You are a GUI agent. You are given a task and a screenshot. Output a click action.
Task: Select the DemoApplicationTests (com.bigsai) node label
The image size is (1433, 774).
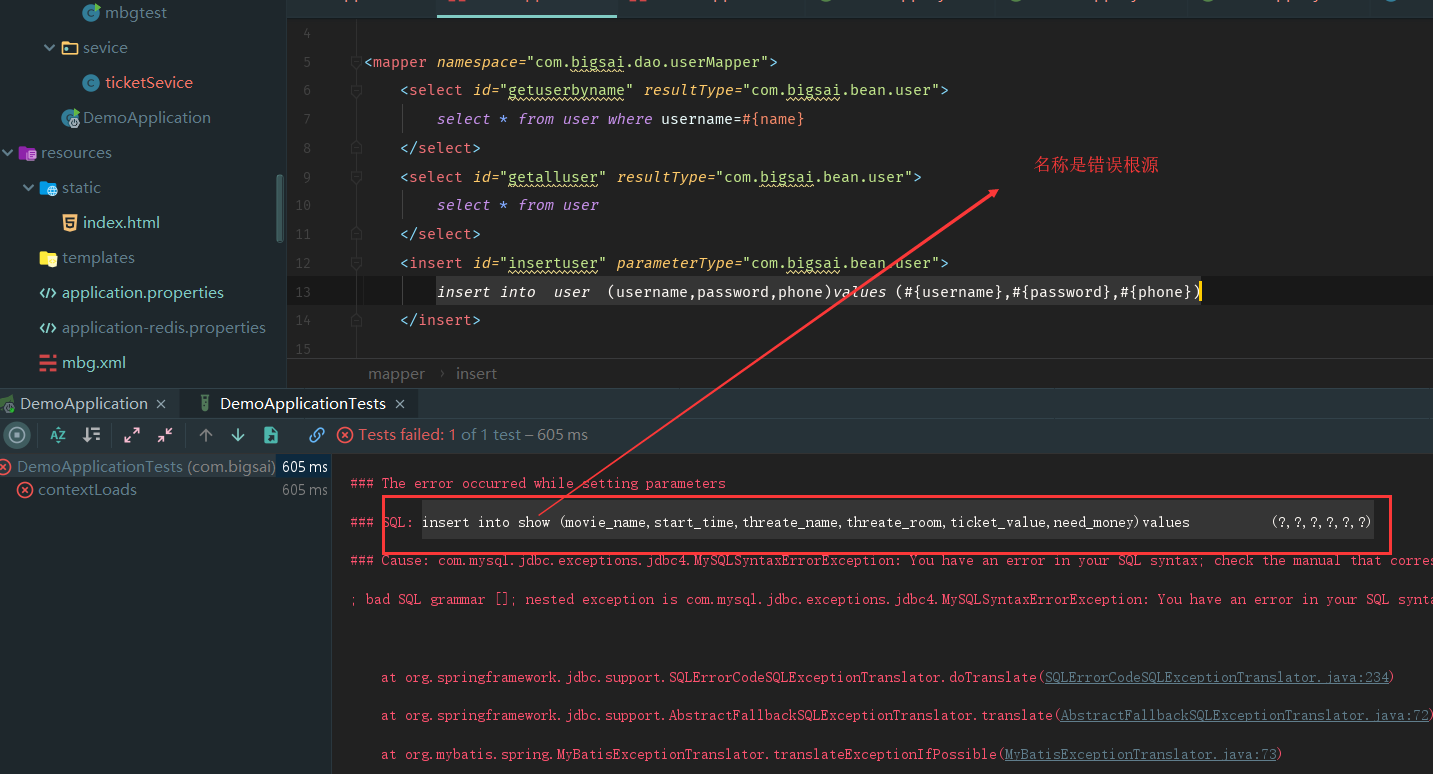point(146,467)
